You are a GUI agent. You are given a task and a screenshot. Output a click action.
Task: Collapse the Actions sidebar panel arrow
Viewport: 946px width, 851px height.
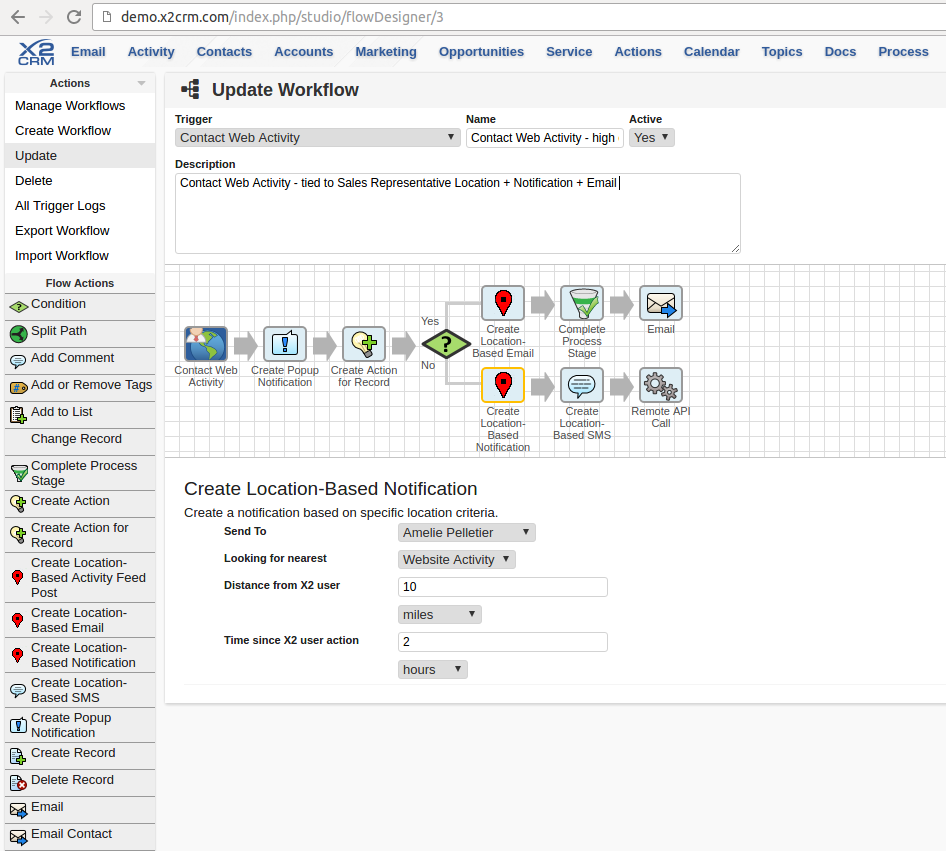pos(141,84)
